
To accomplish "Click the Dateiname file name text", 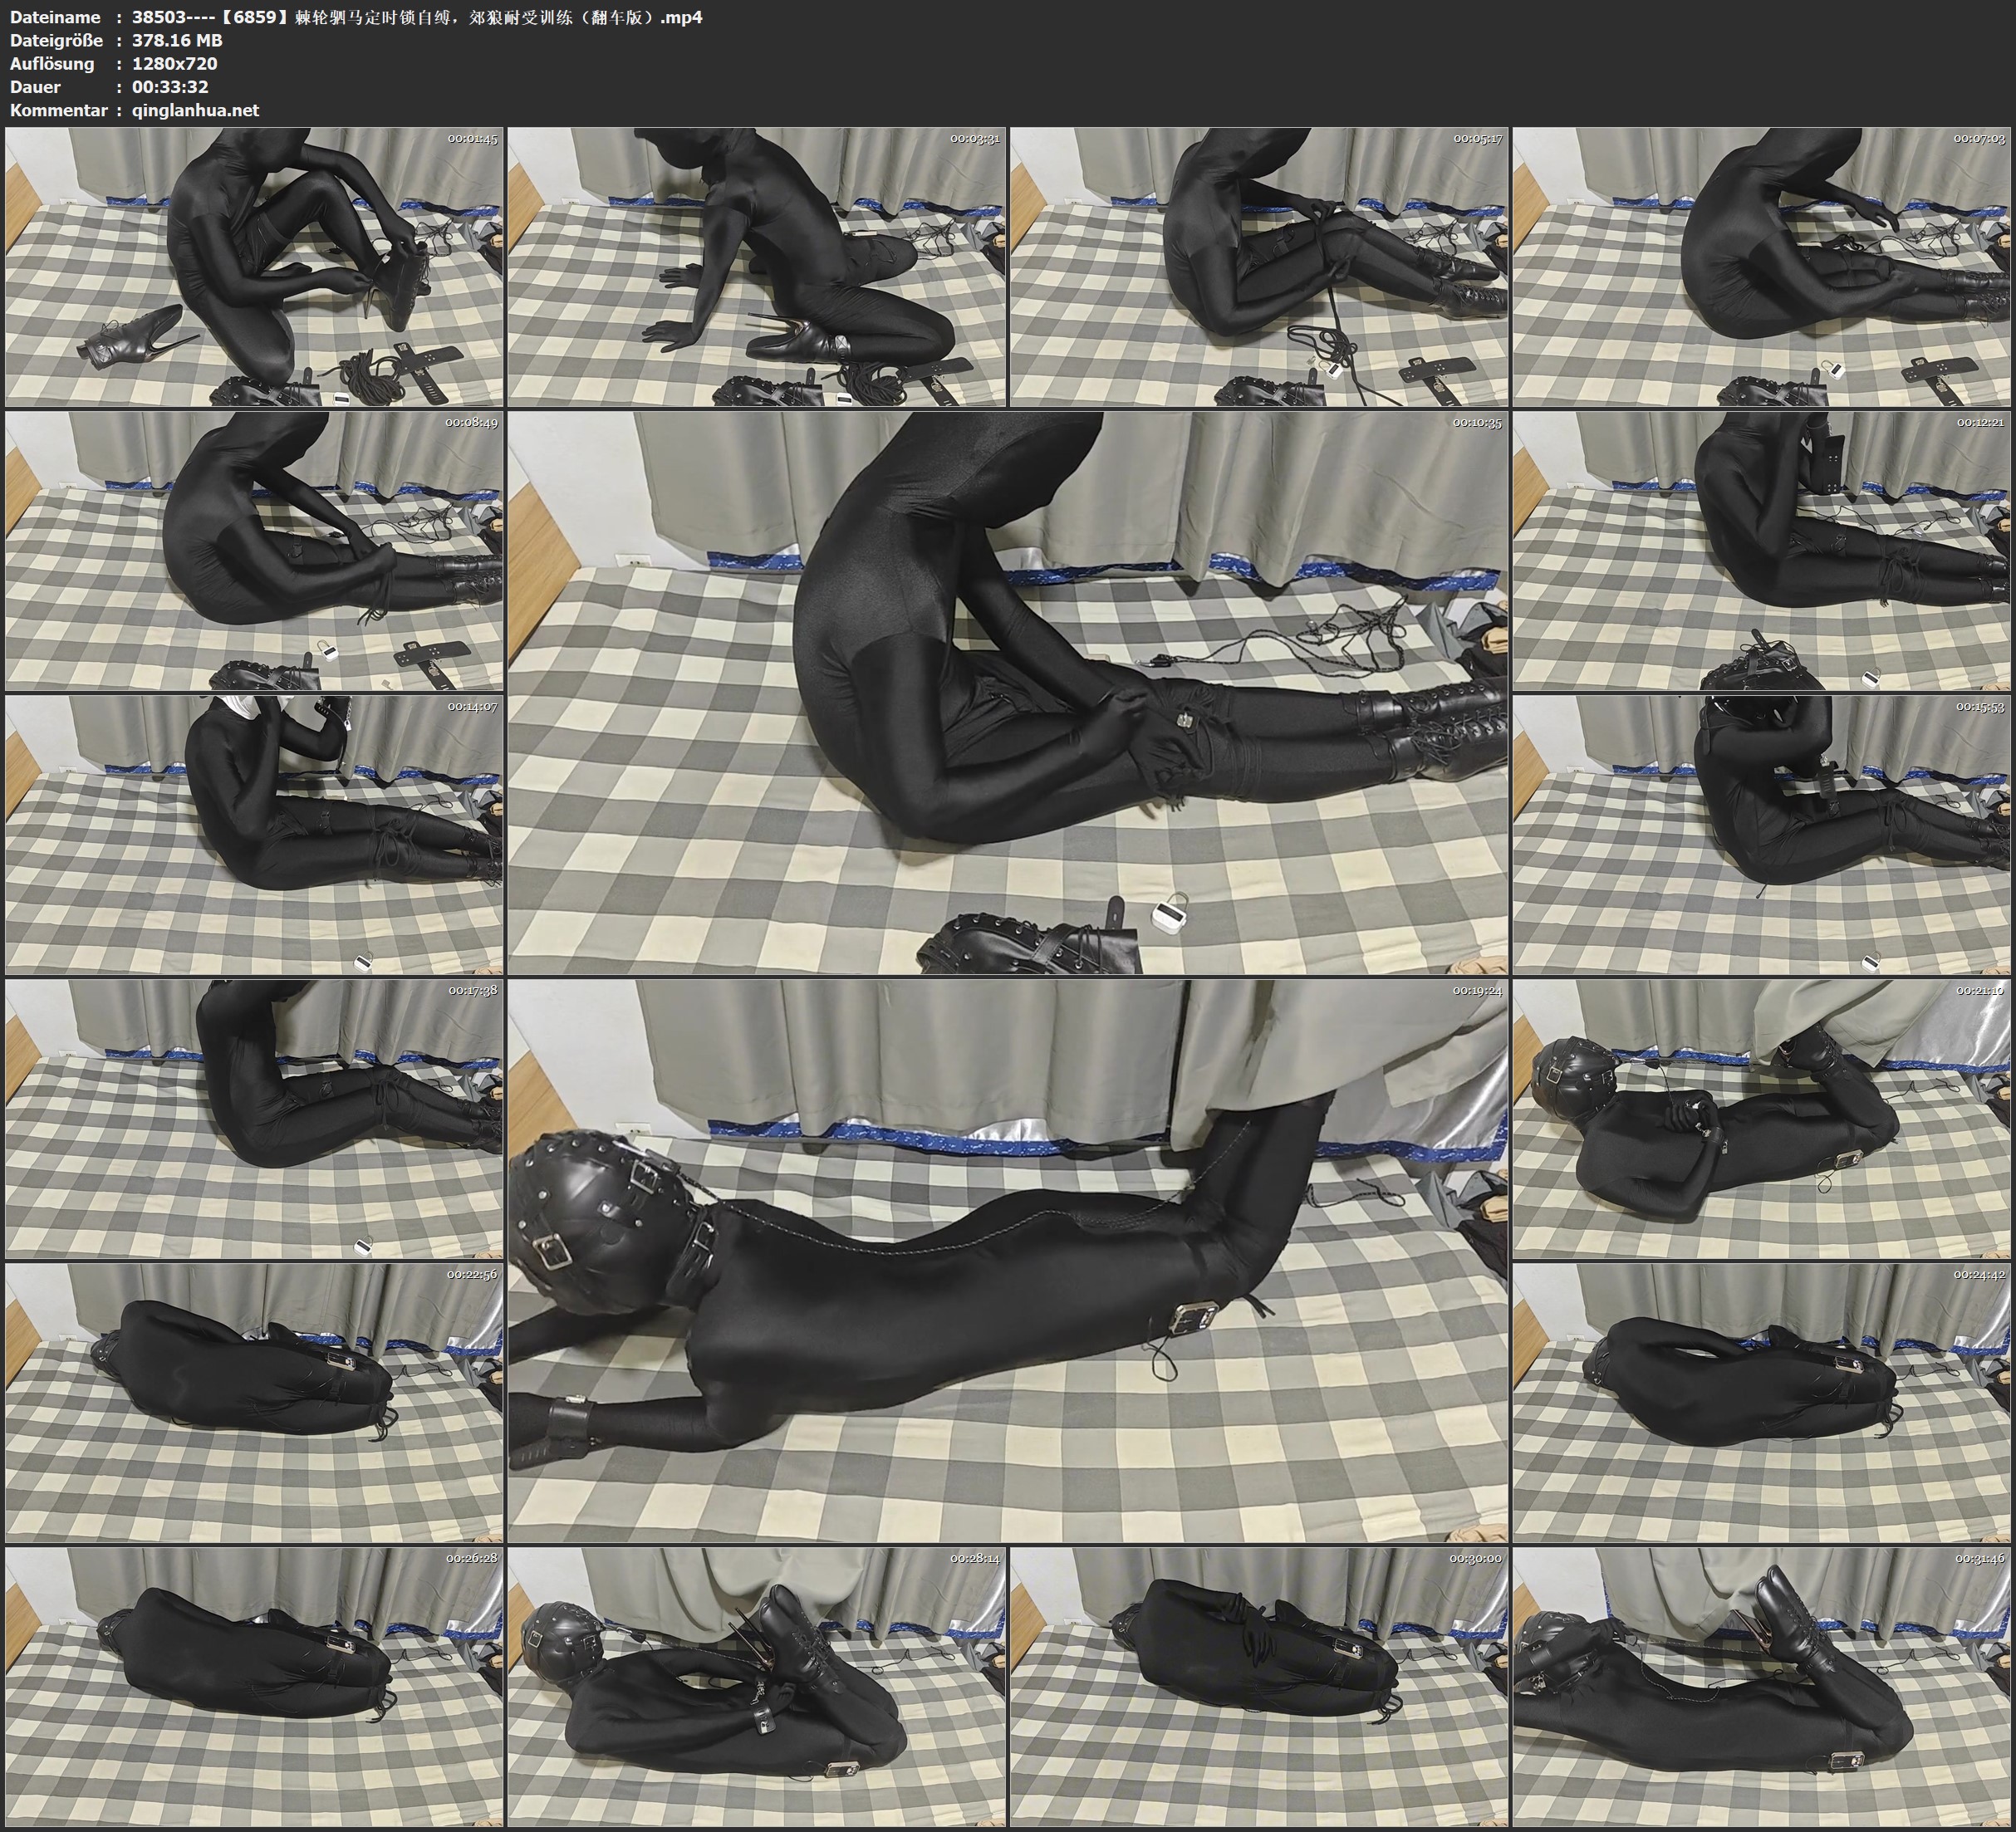I will point(417,17).
